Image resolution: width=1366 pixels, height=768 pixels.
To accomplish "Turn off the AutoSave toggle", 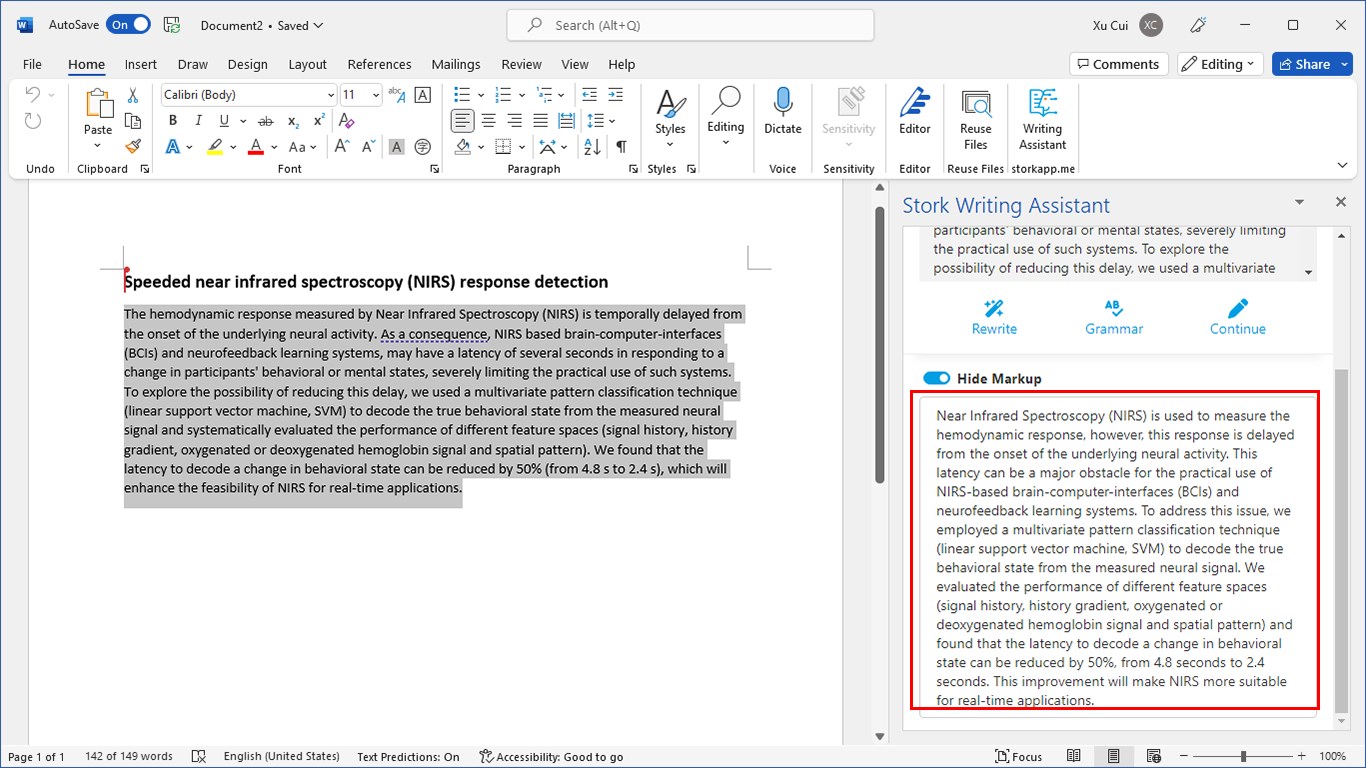I will pos(129,25).
